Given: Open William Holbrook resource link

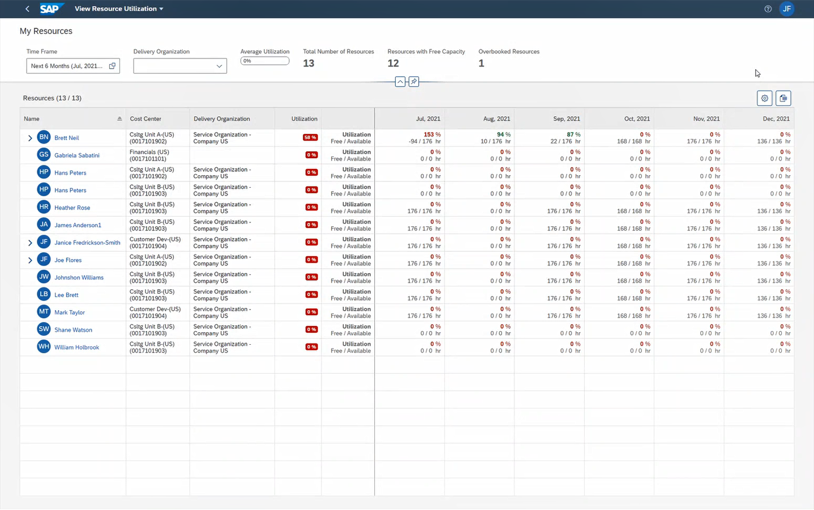Looking at the screenshot, I should [76, 347].
